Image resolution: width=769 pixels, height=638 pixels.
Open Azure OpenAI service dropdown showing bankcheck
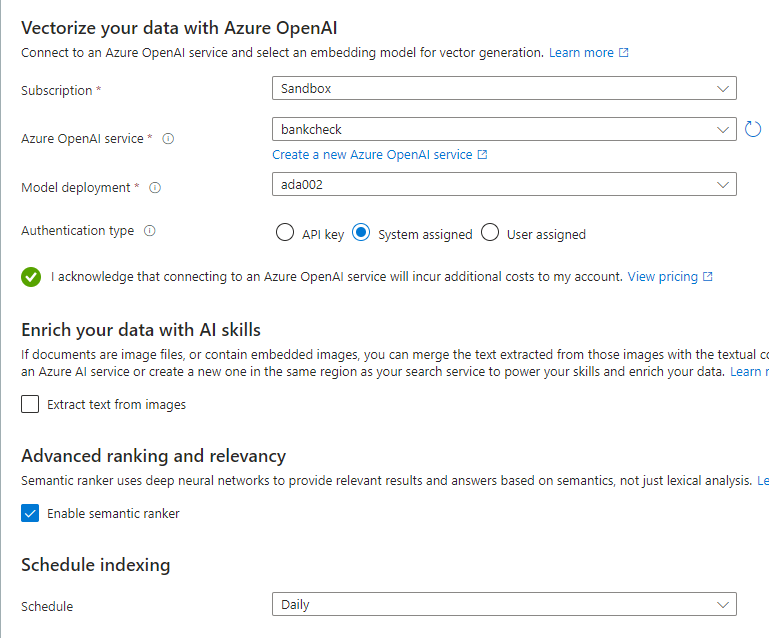(504, 129)
